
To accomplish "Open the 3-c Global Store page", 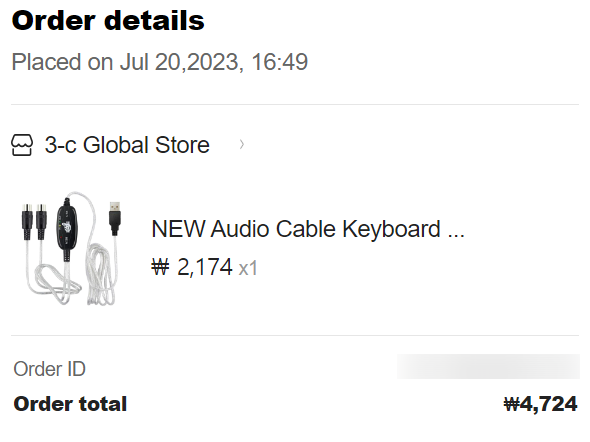I will tap(127, 145).
